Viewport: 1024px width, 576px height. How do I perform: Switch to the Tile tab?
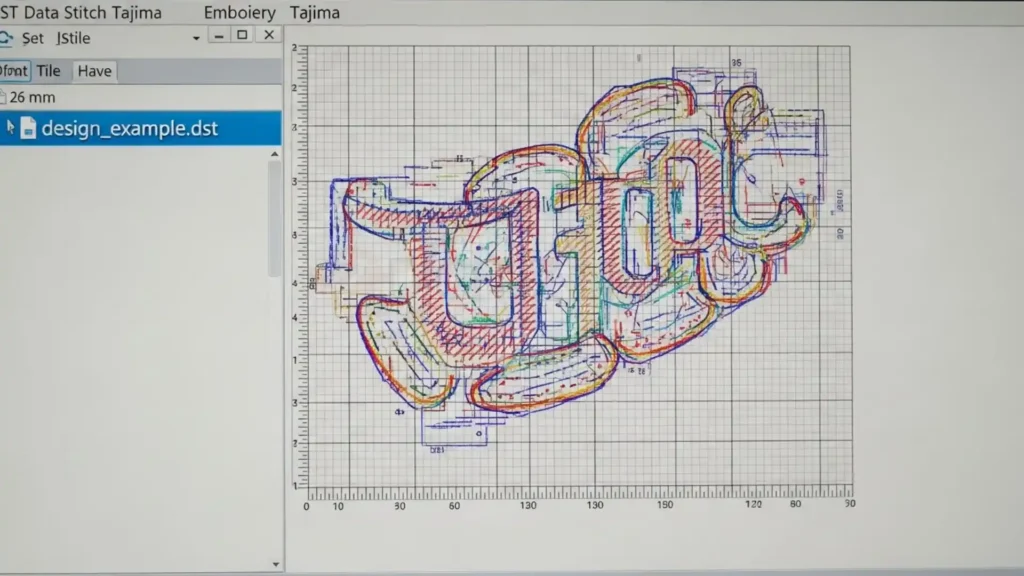[49, 71]
